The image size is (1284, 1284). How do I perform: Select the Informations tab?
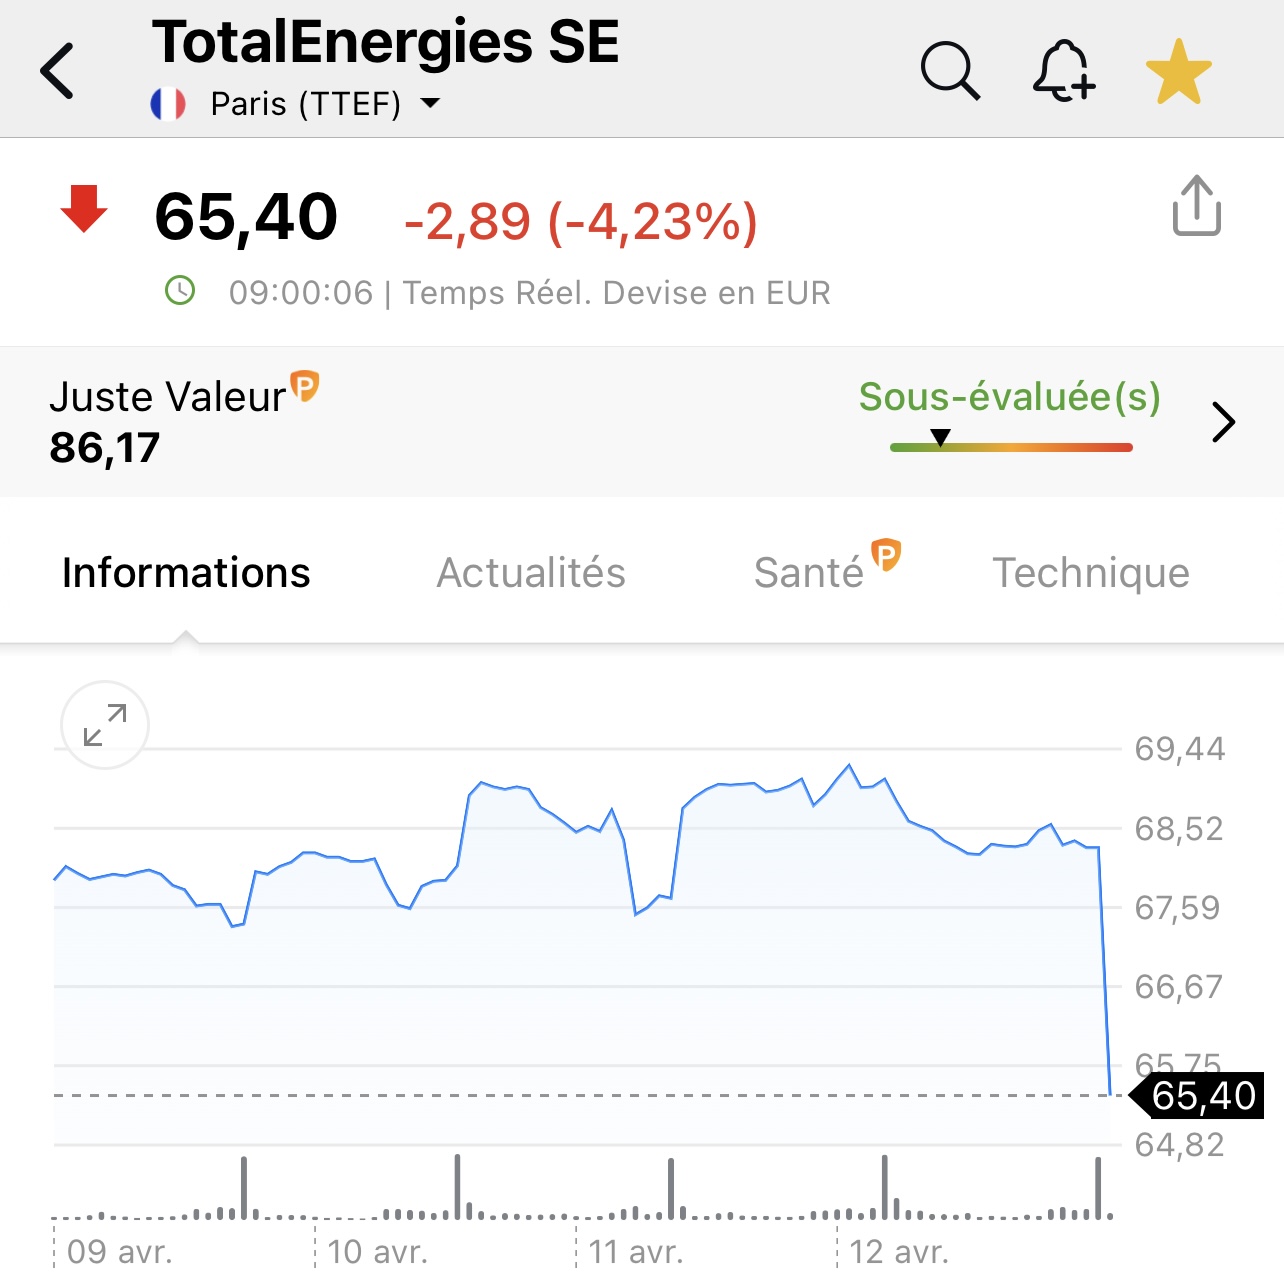pos(186,573)
